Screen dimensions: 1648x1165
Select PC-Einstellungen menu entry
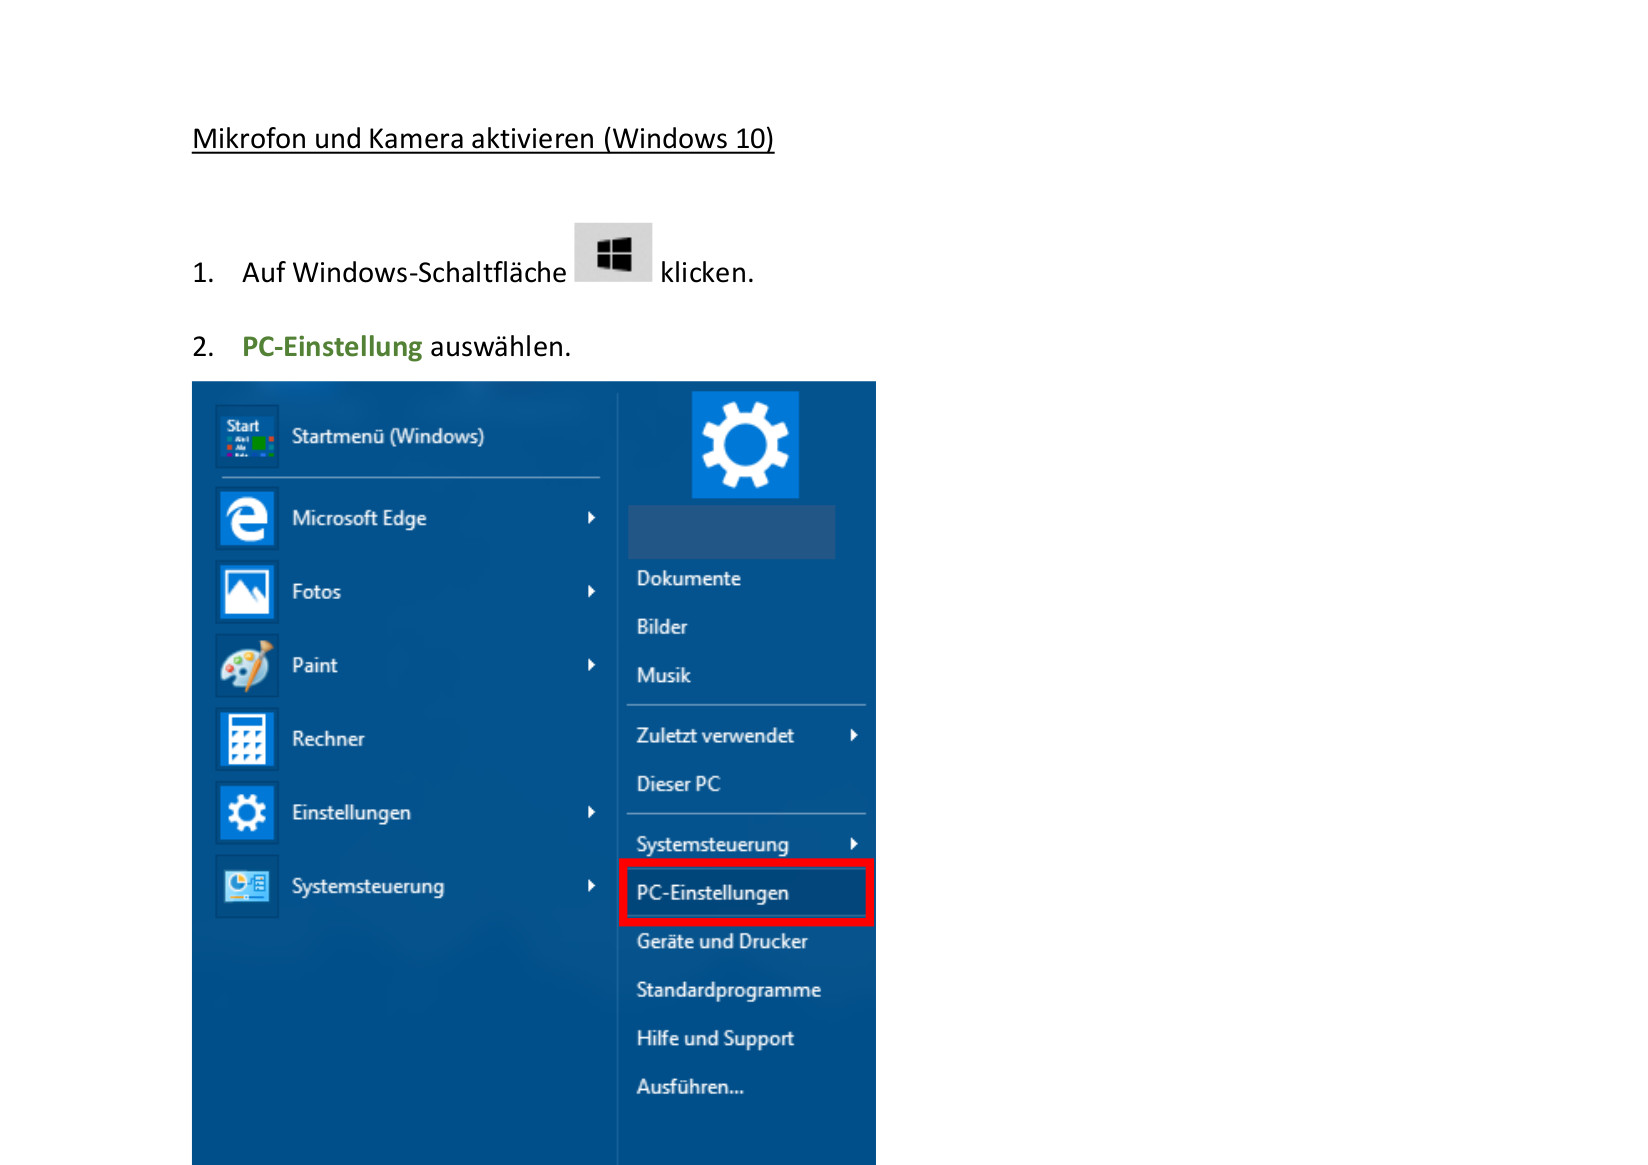(x=745, y=893)
